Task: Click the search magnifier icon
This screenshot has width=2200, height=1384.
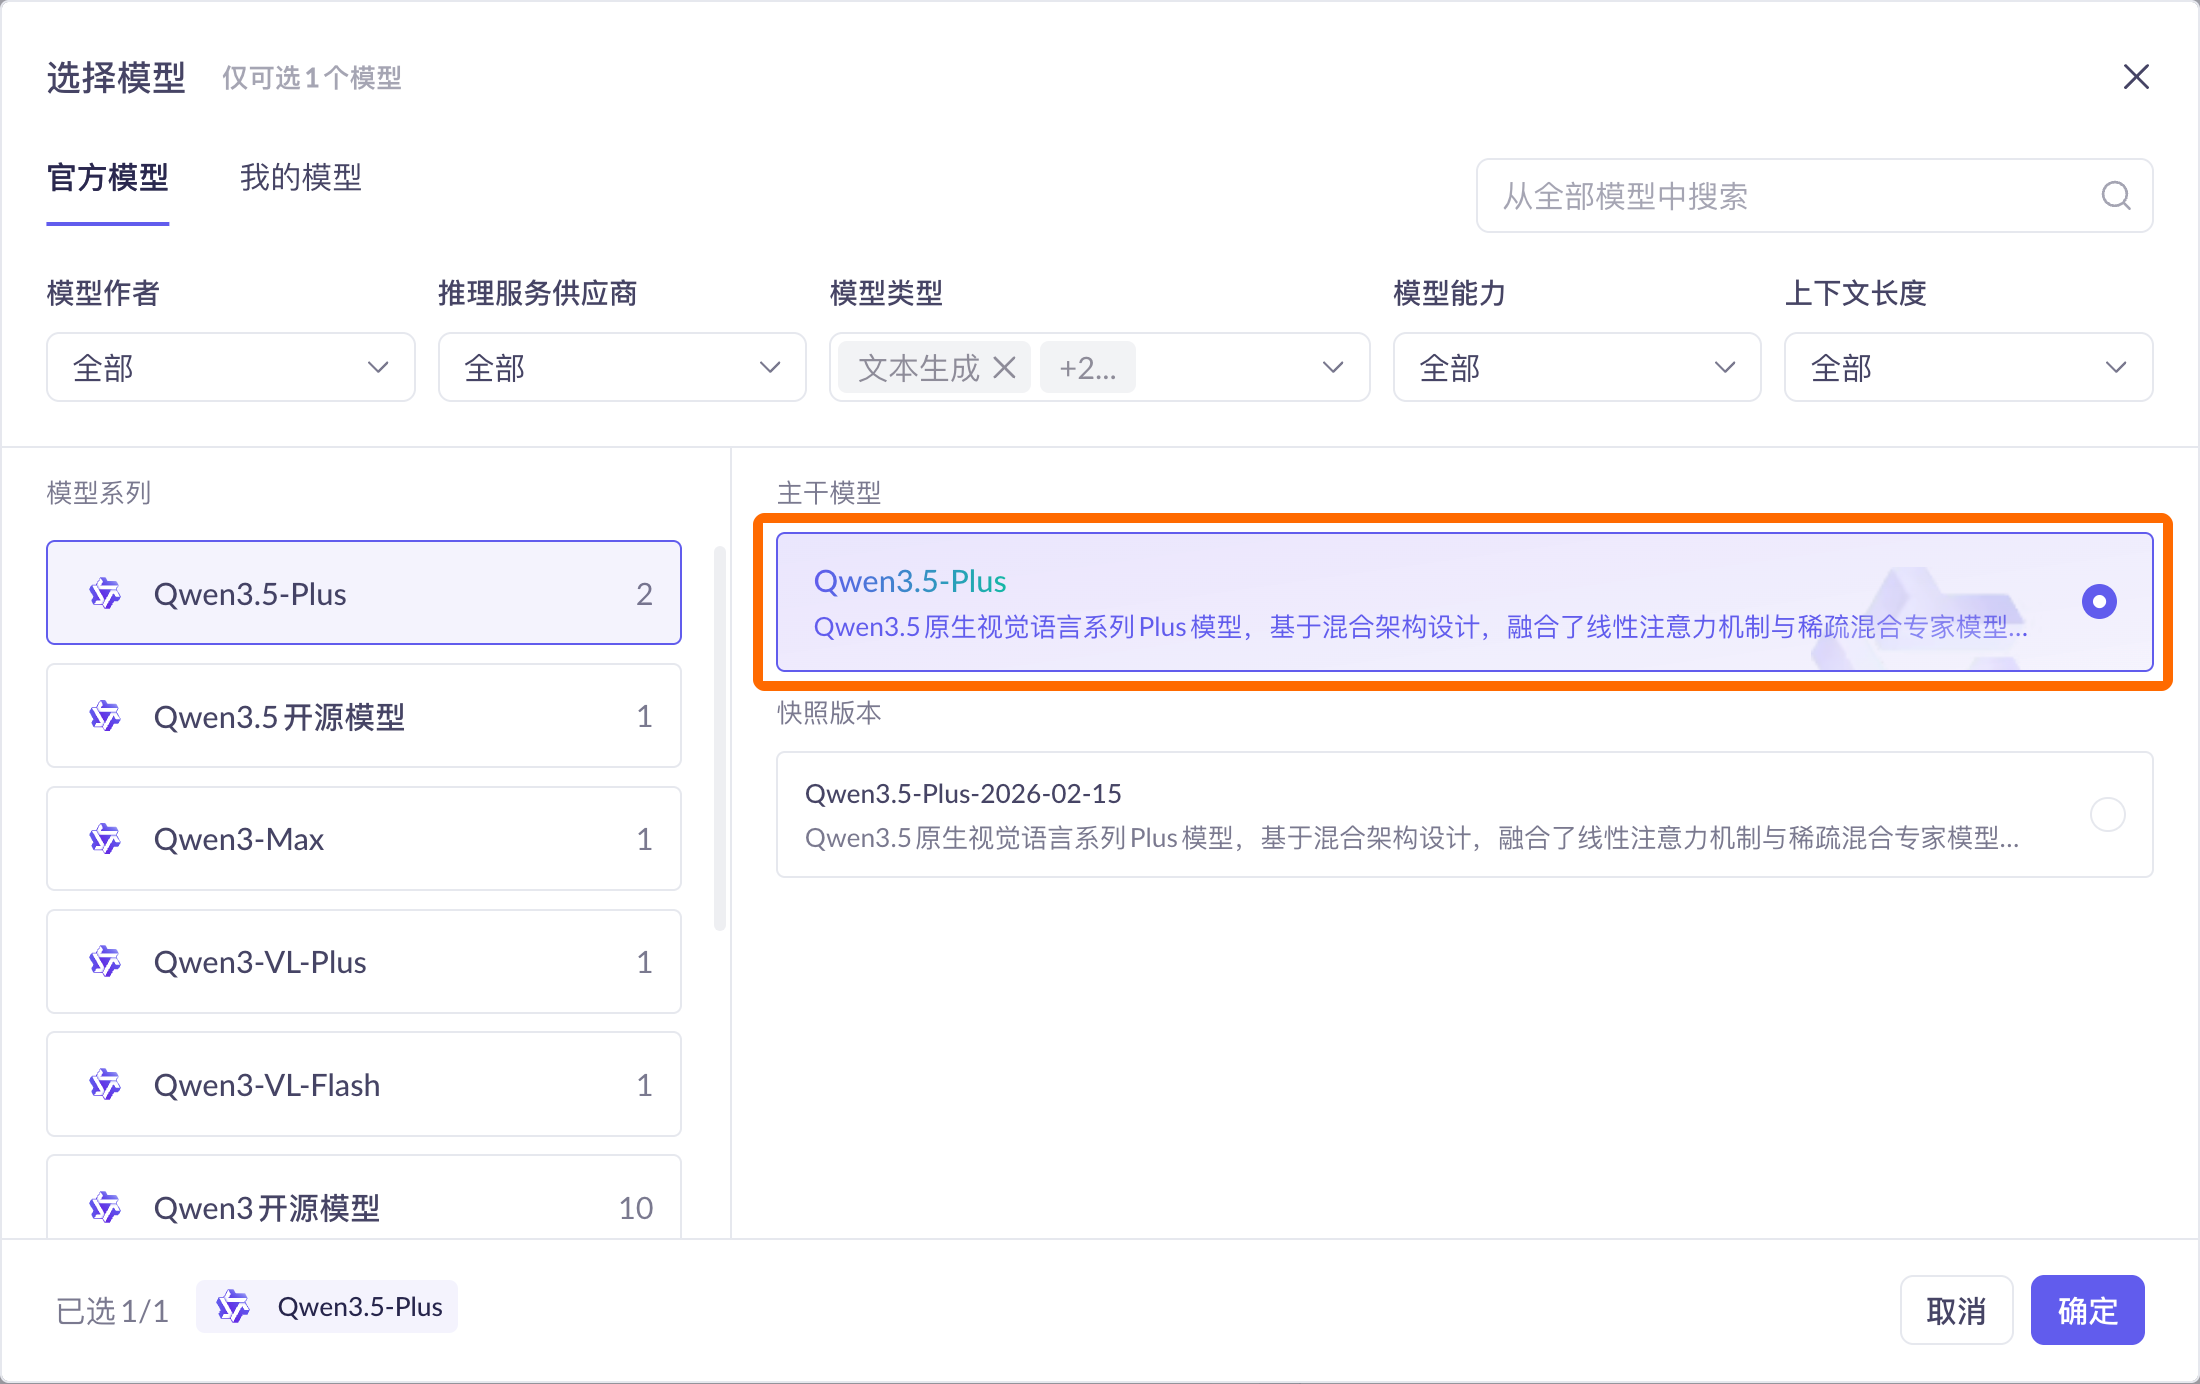Action: coord(2115,195)
